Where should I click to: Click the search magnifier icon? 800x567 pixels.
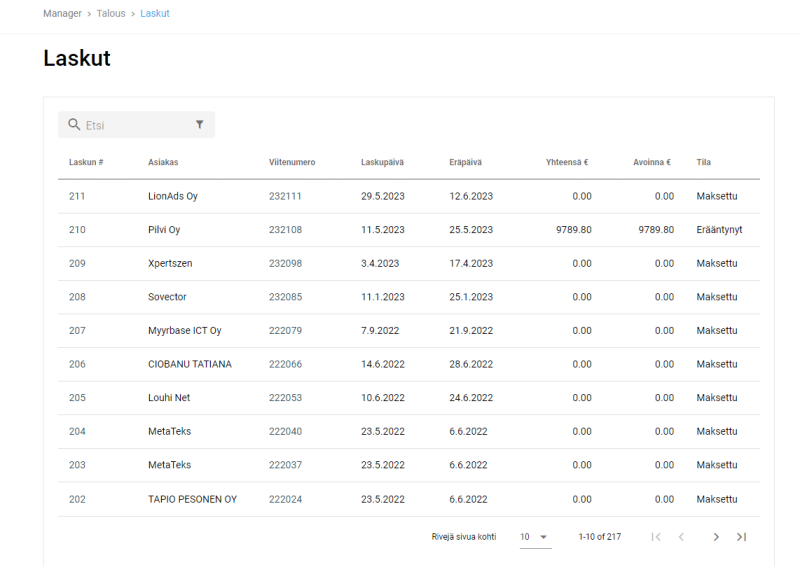pyautogui.click(x=74, y=125)
